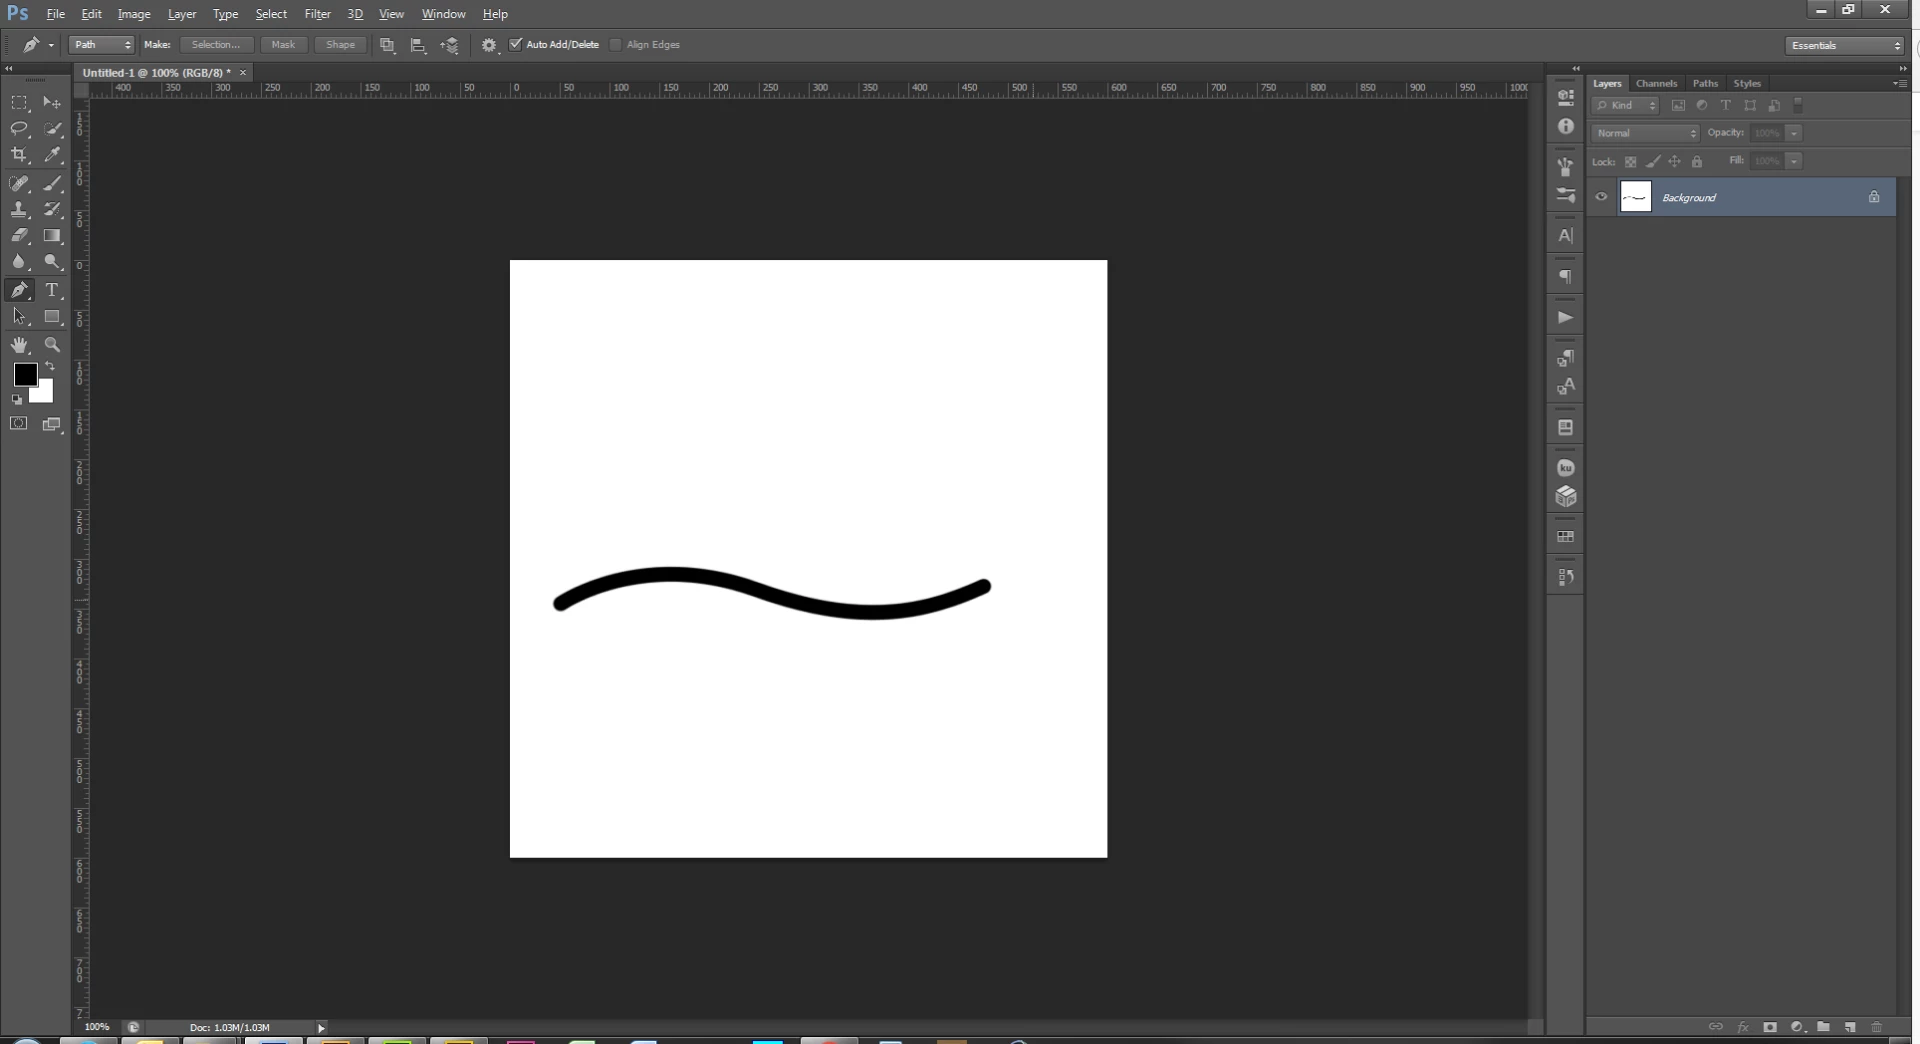
Task: Choose the Path Selection tool
Action: pyautogui.click(x=19, y=317)
